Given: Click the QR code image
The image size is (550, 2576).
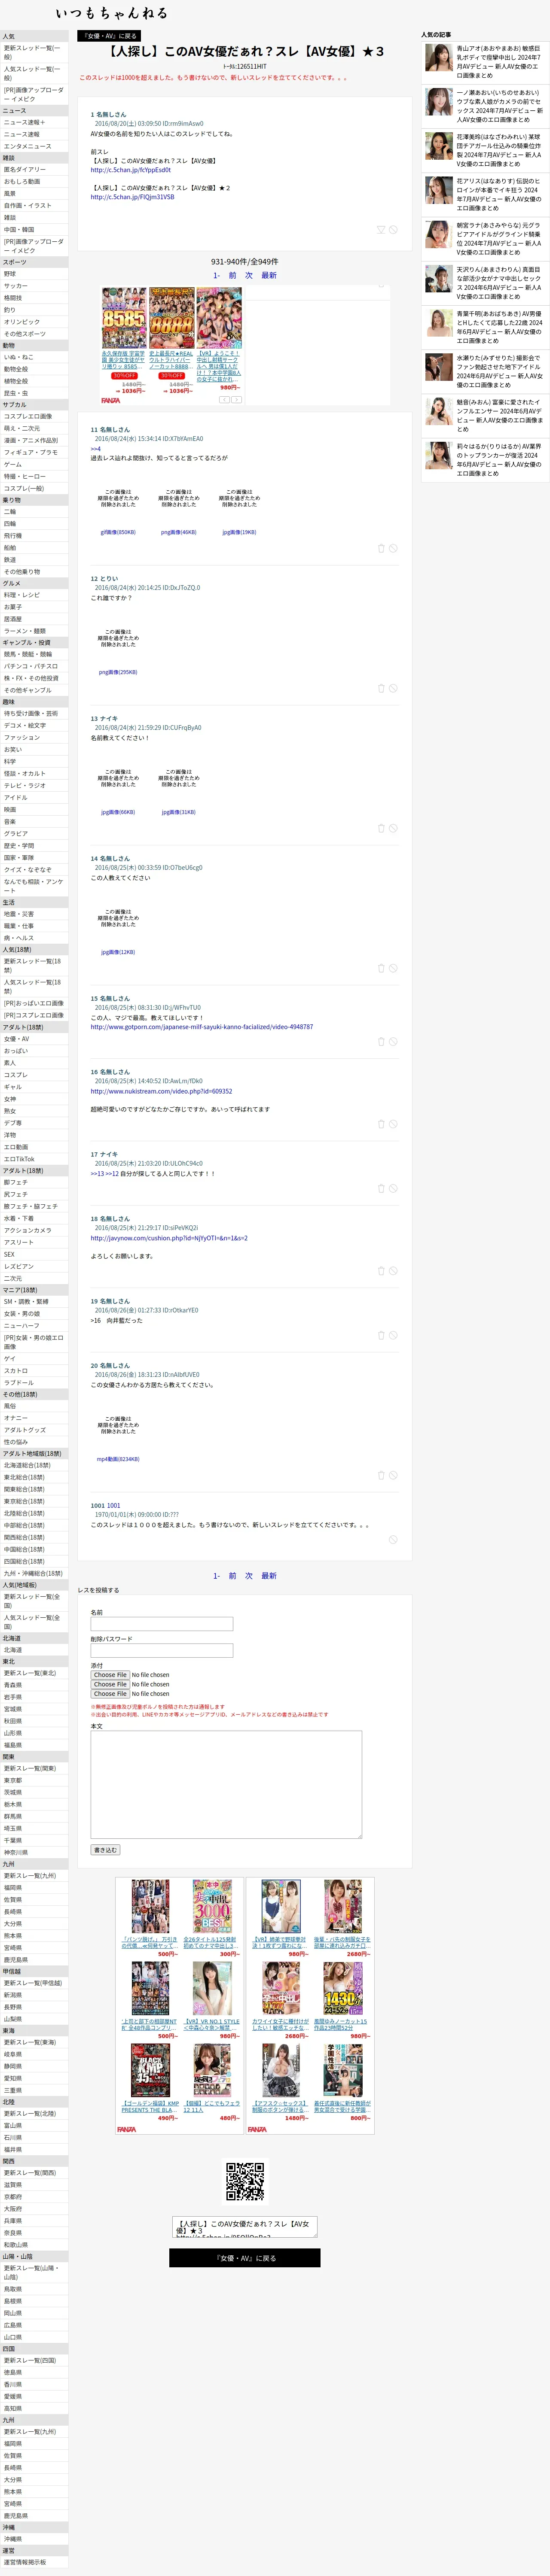Looking at the screenshot, I should [x=245, y=2181].
